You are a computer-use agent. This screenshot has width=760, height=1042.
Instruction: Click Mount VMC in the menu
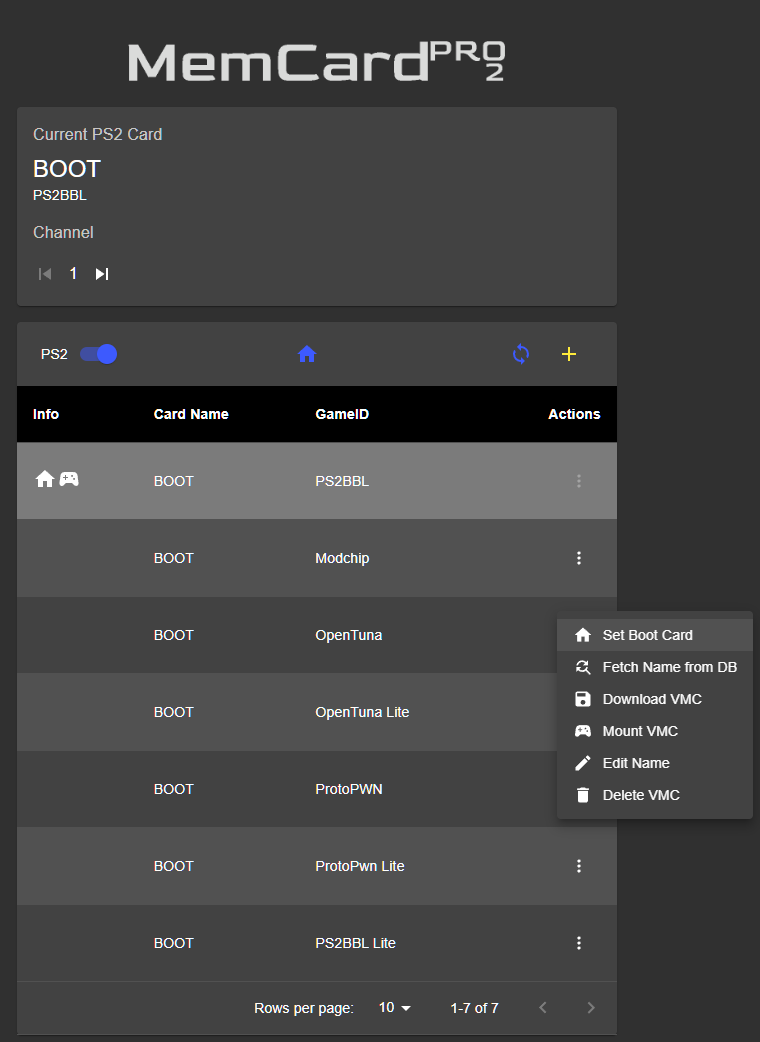click(640, 731)
